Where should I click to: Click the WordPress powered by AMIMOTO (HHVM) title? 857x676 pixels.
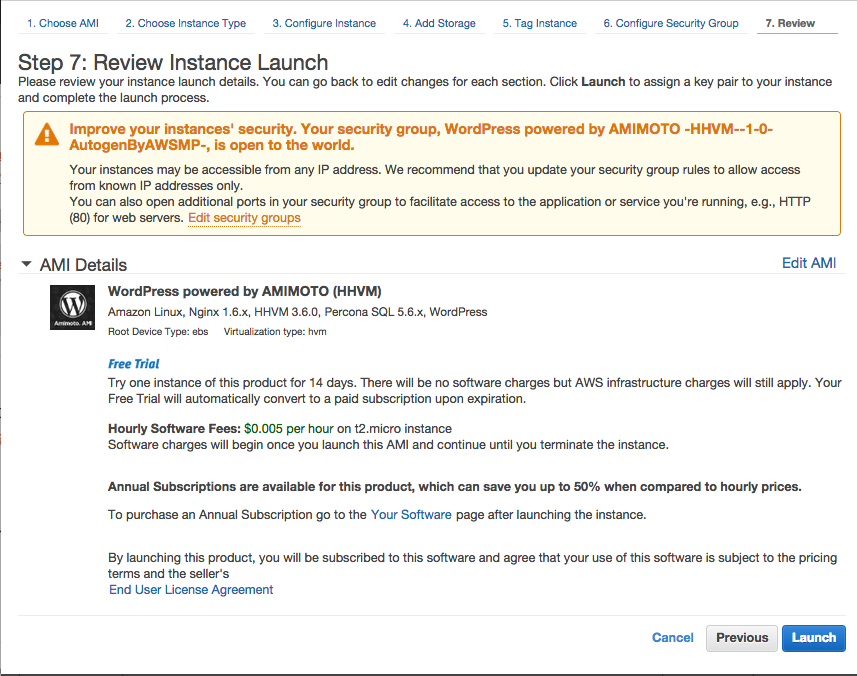point(244,291)
